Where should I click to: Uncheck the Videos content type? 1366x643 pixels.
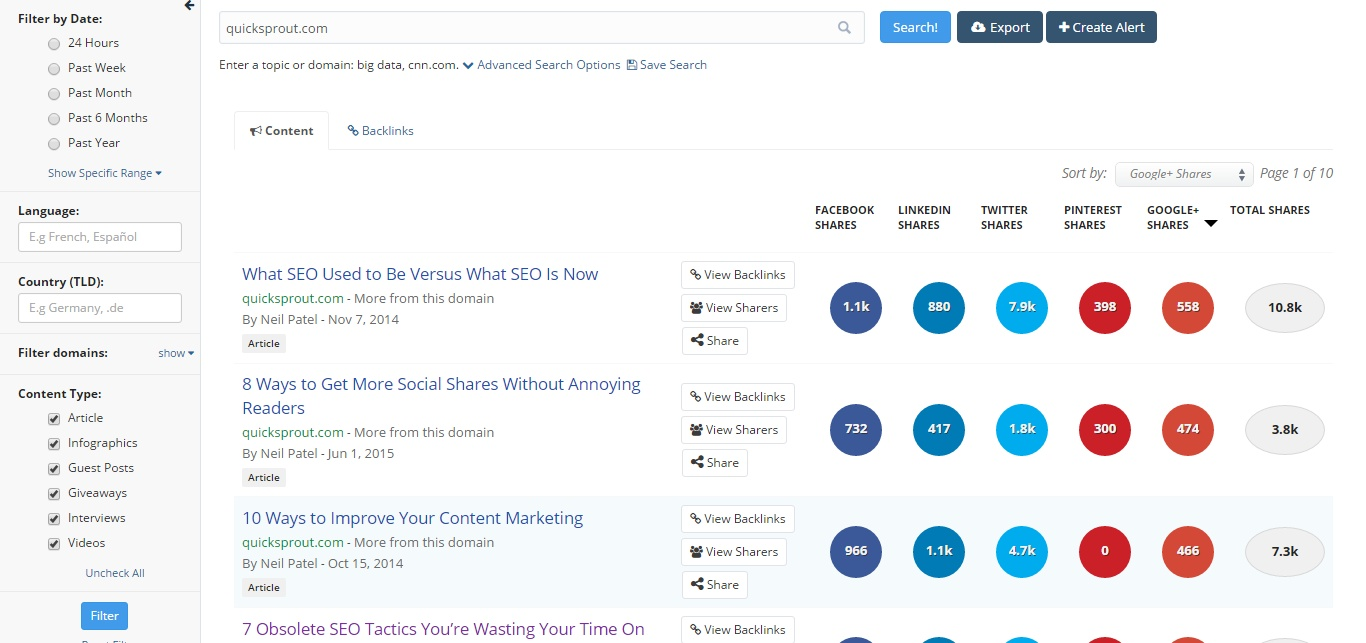point(54,543)
